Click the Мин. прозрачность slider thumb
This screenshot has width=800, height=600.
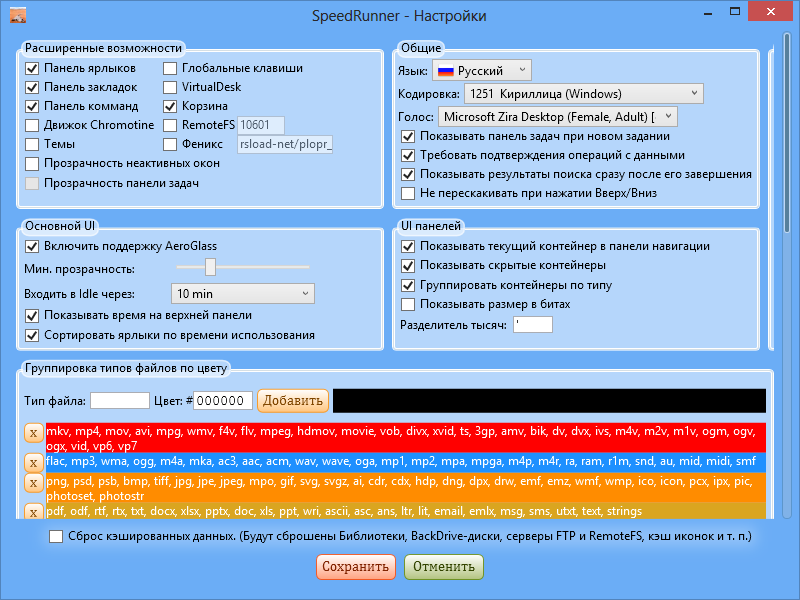pos(210,266)
